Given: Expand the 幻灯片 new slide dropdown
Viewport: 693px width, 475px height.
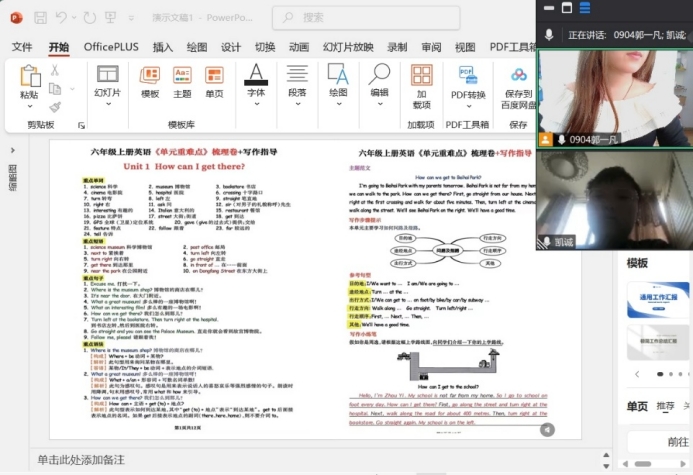Looking at the screenshot, I should tap(107, 105).
